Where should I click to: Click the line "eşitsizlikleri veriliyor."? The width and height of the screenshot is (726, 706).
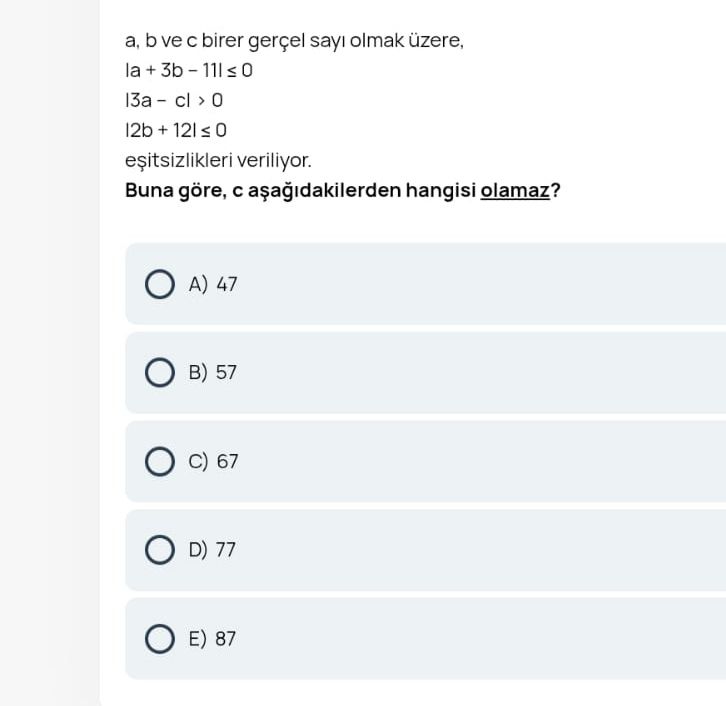coord(218,160)
